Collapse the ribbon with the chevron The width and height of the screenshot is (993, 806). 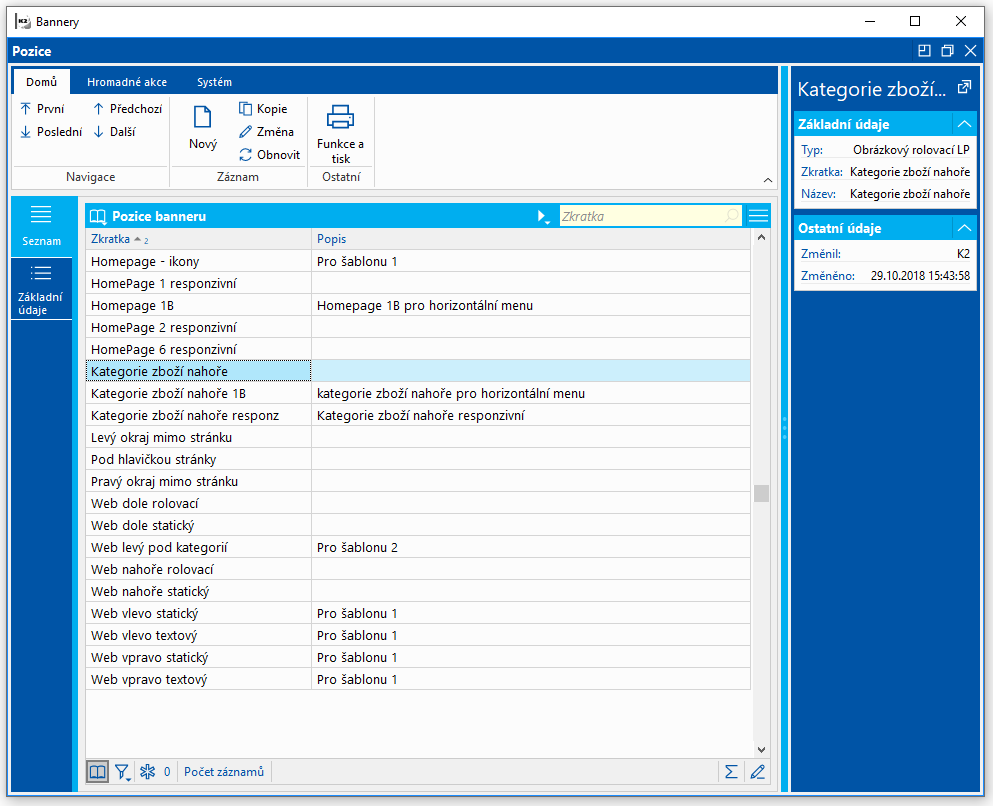pos(768,180)
